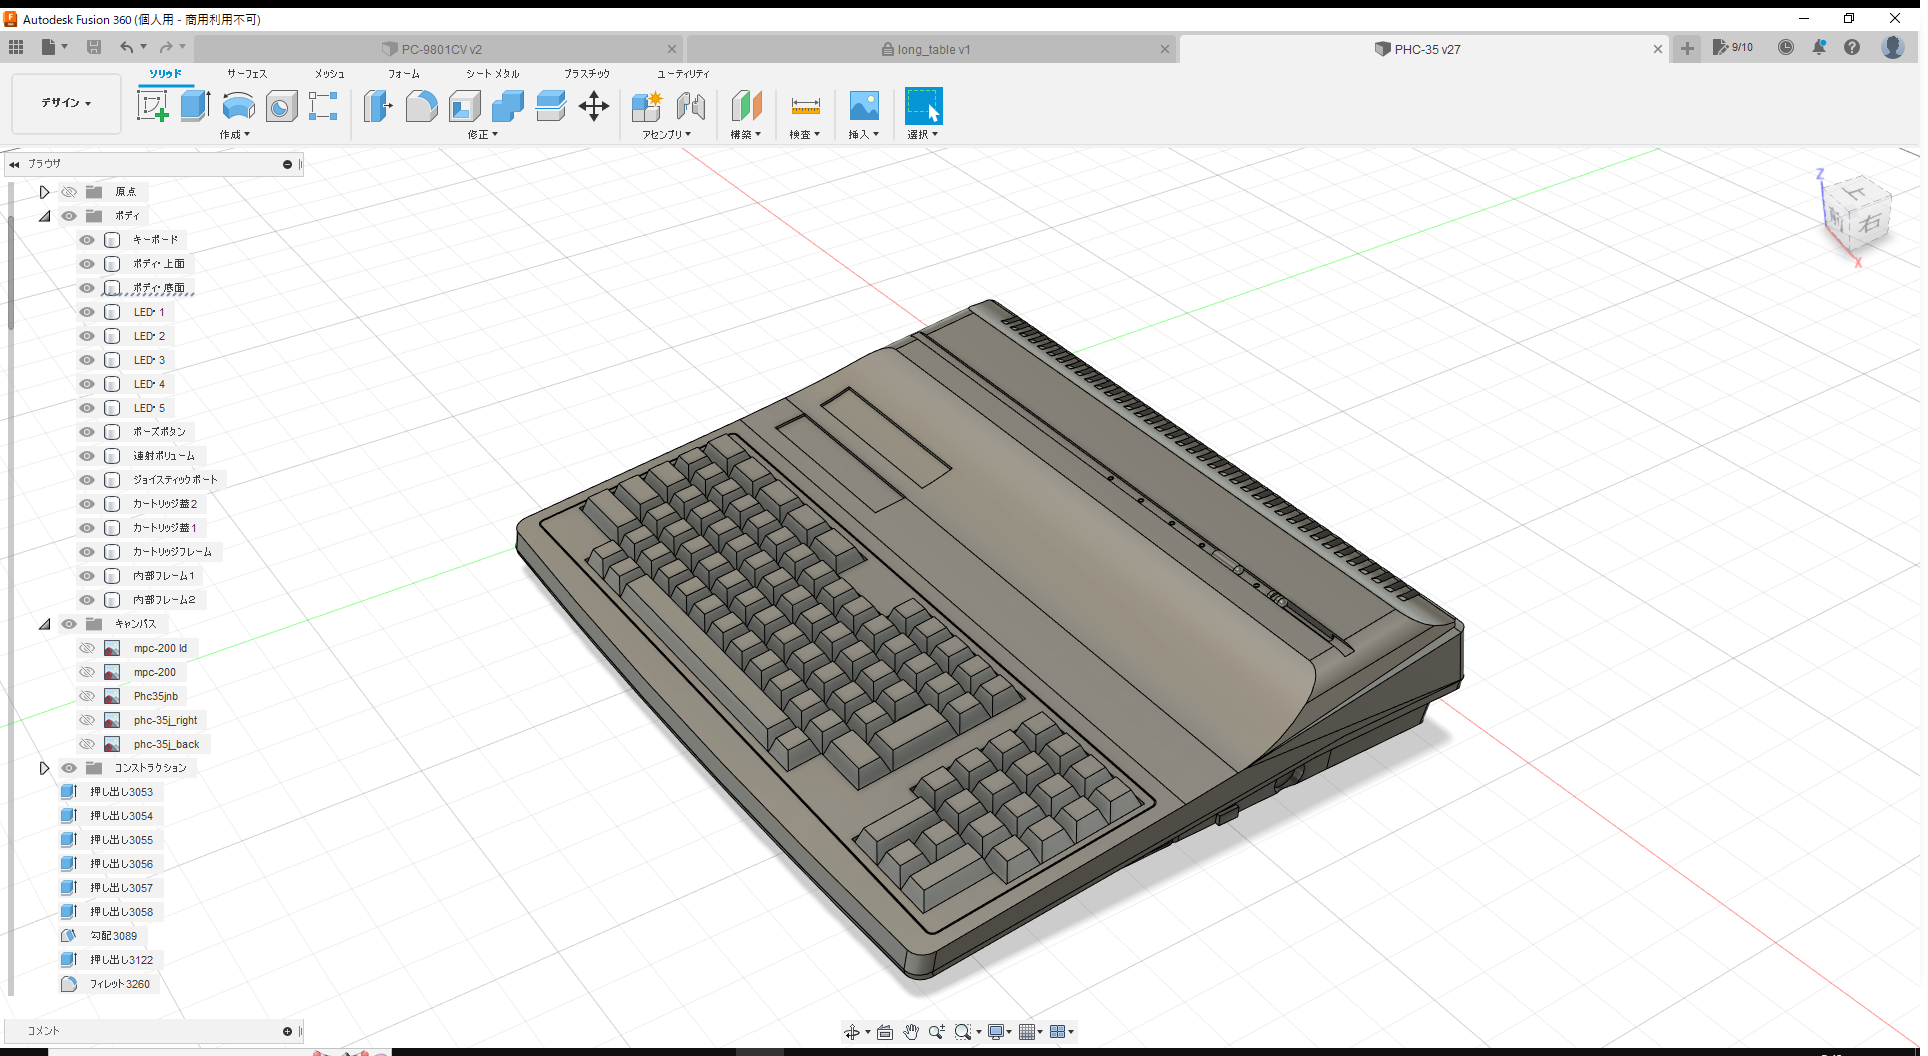
Task: Select the Measure tool under 検査
Action: (x=805, y=106)
